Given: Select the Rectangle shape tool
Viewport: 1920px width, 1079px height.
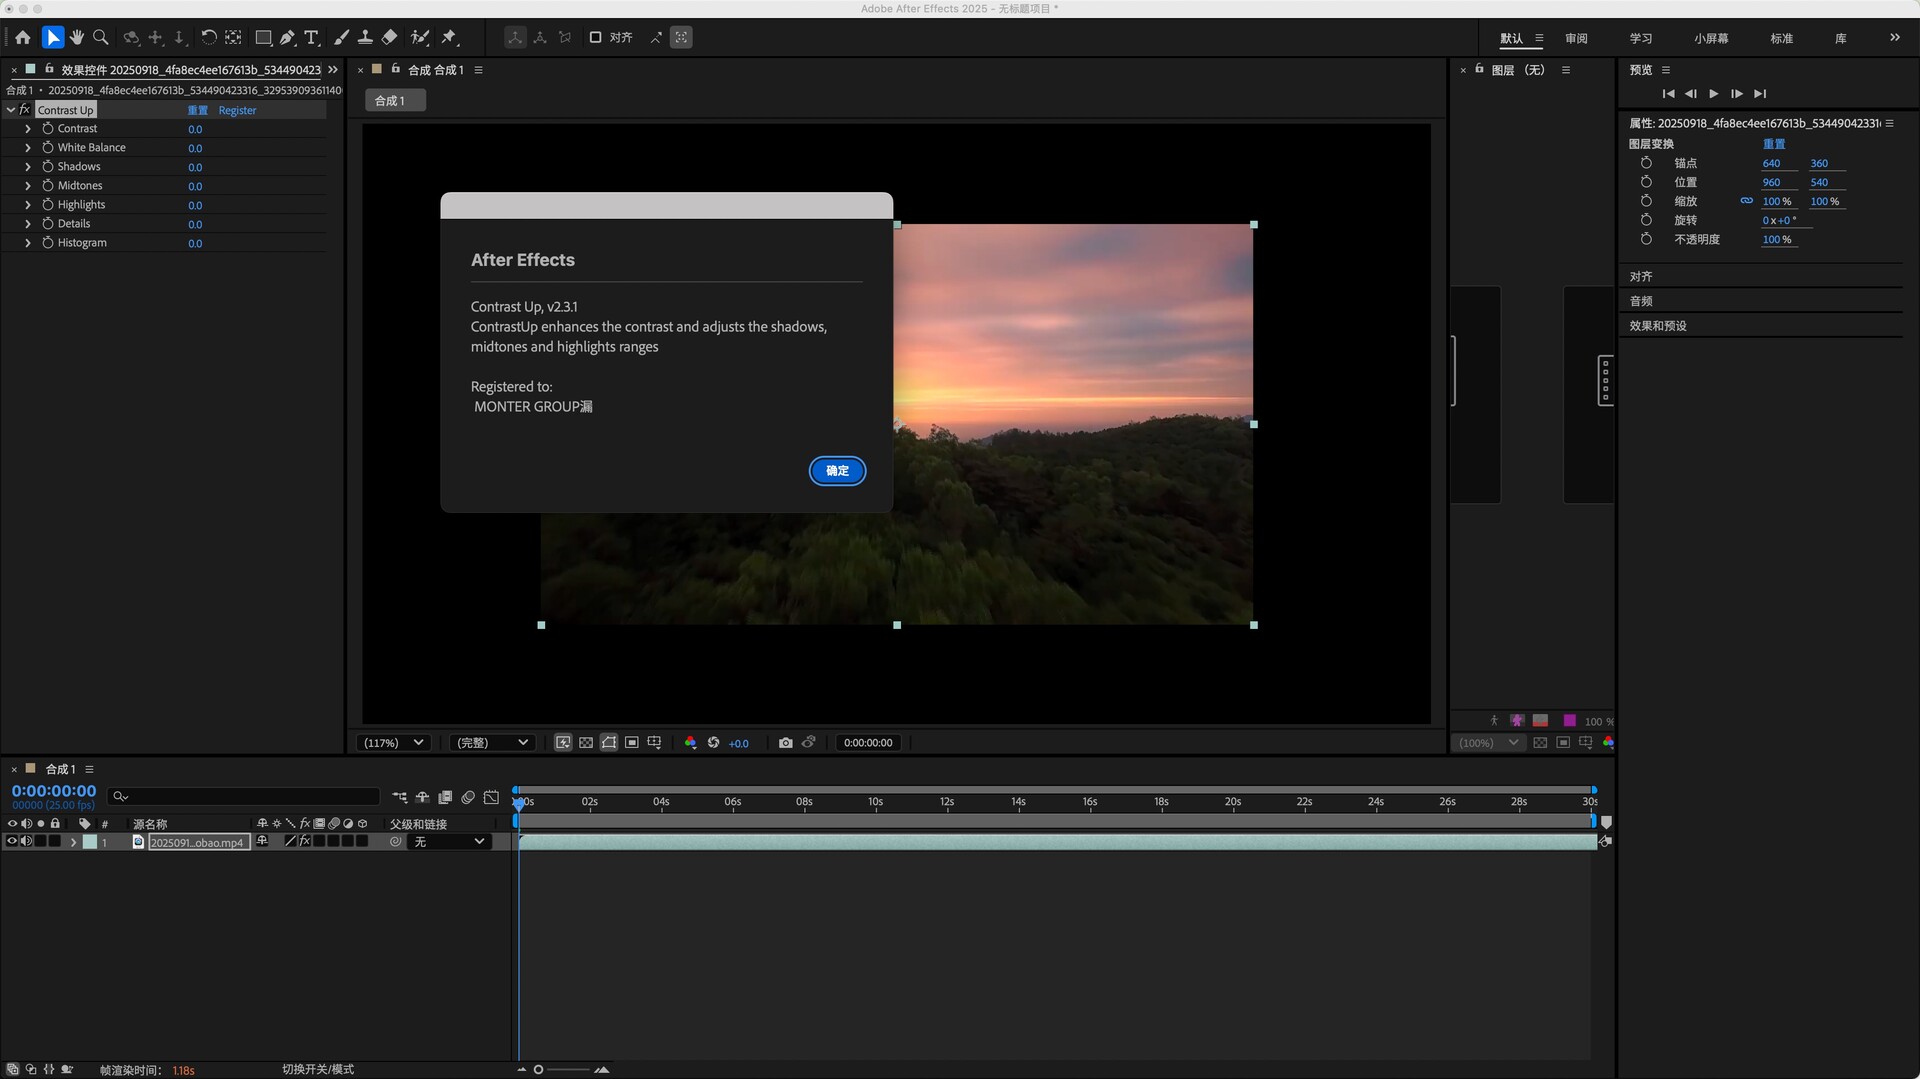Looking at the screenshot, I should tap(263, 37).
